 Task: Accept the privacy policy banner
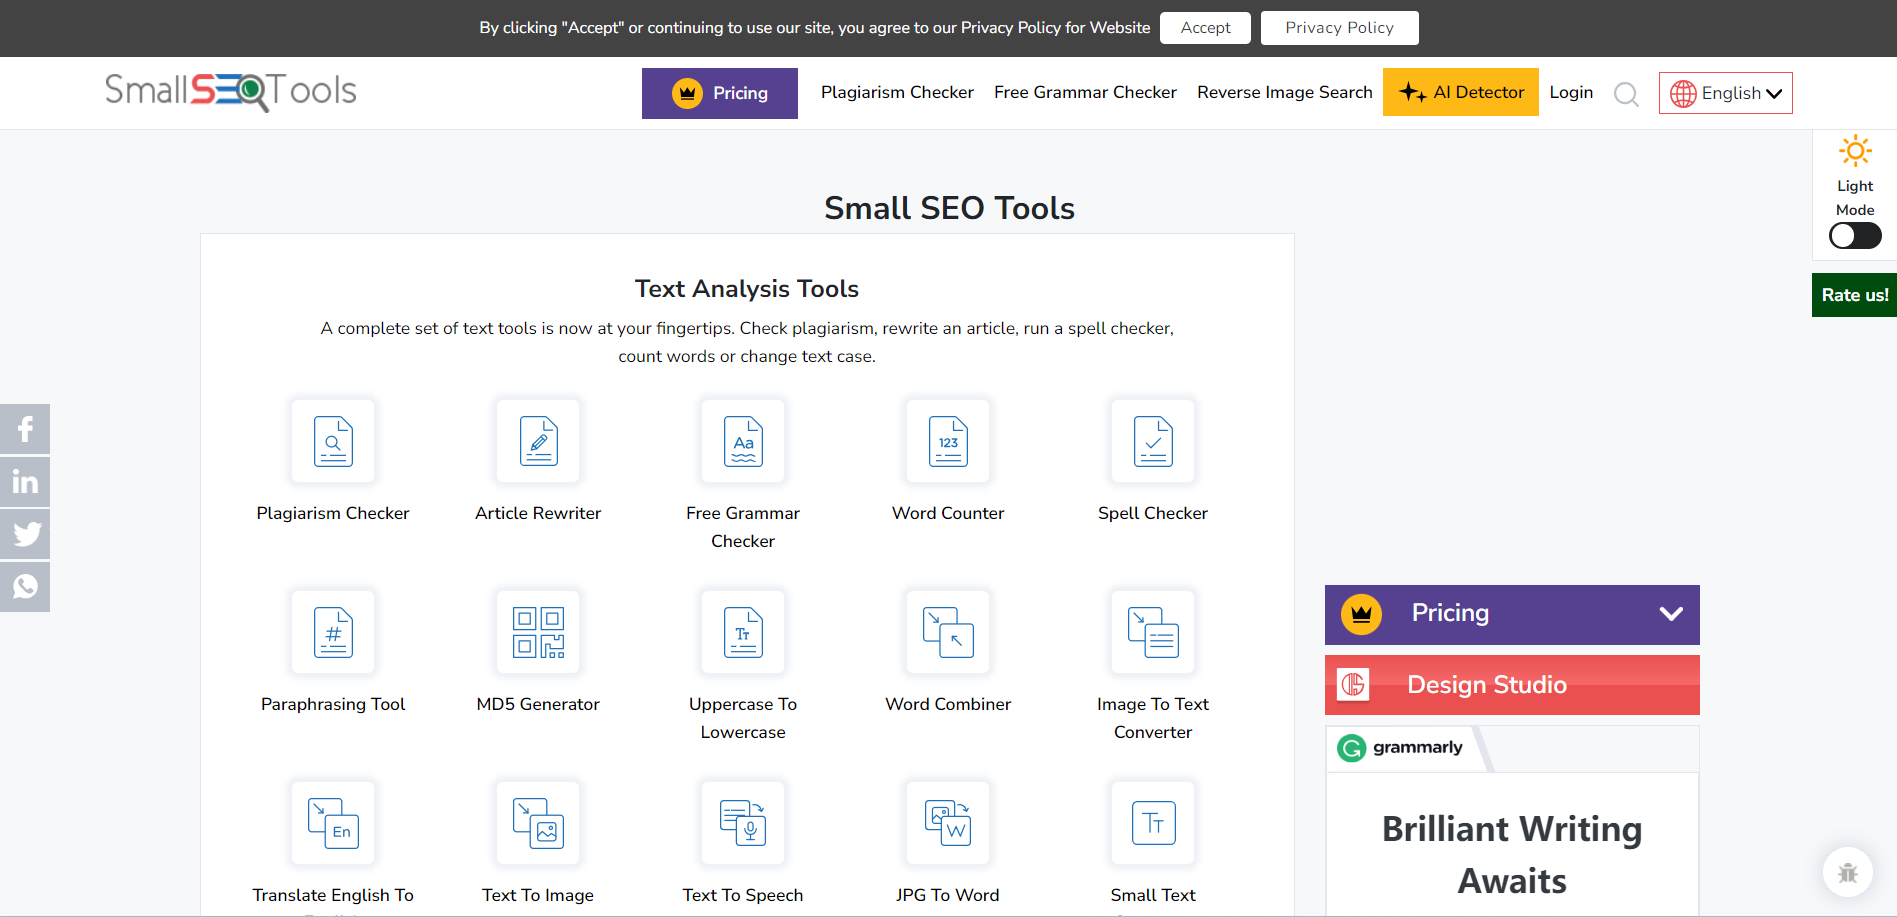pyautogui.click(x=1204, y=27)
